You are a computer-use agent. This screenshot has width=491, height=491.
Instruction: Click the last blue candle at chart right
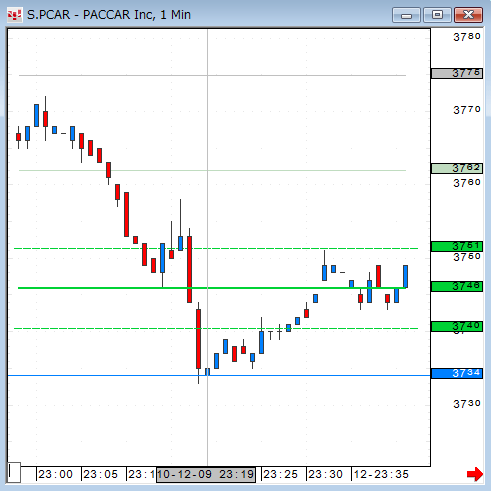click(405, 276)
